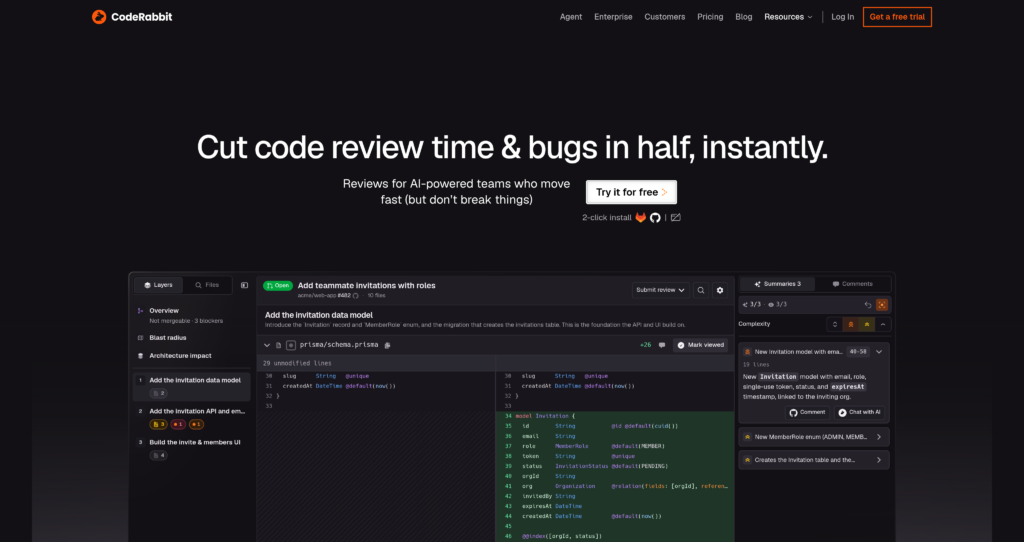Click the 2 files badge under Add the invitation data model
Image resolution: width=1024 pixels, height=542 pixels.
point(159,394)
